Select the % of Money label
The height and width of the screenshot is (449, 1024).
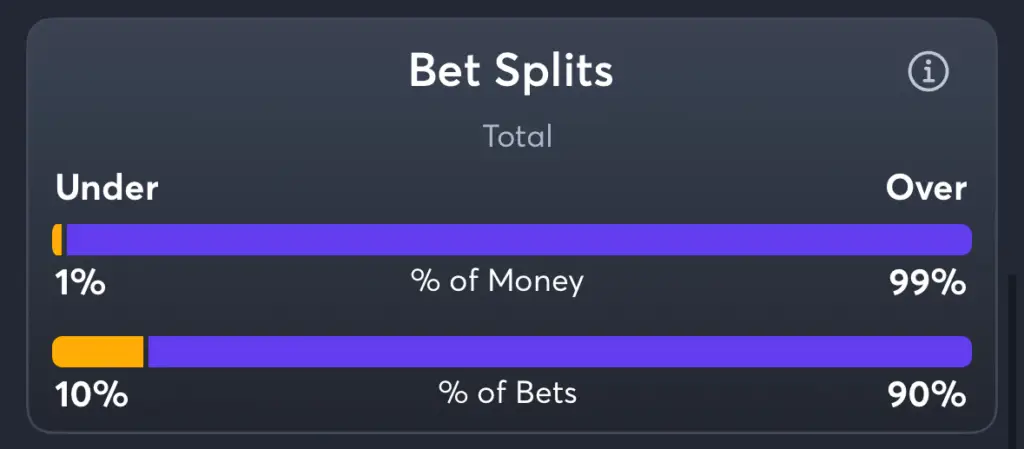point(497,281)
